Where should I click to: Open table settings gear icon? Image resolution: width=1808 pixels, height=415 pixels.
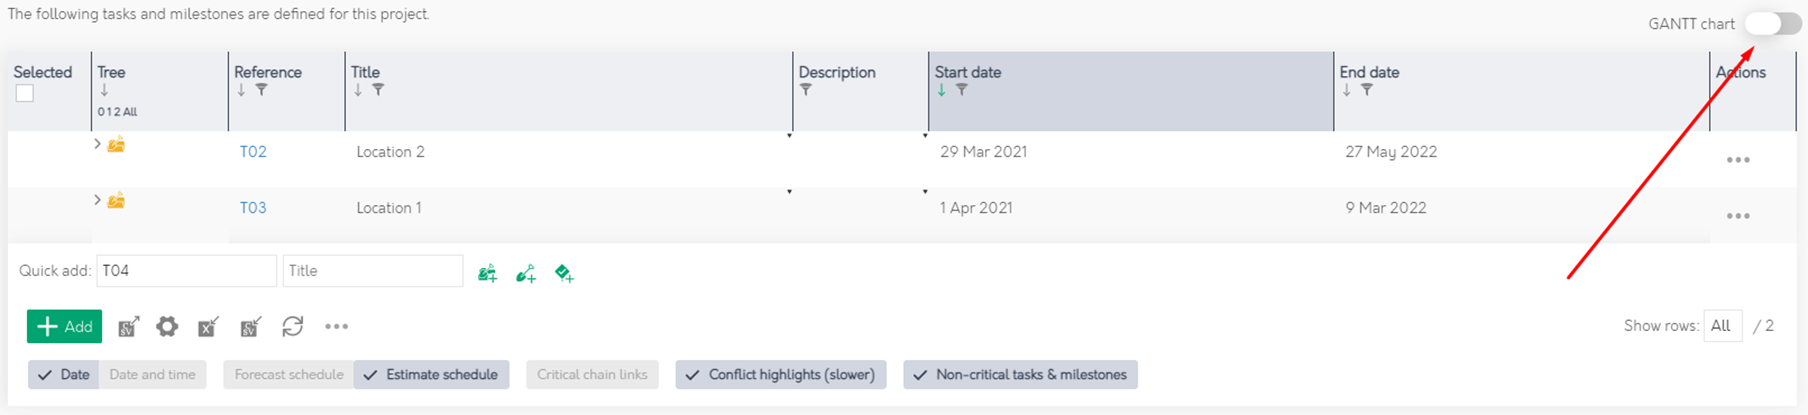coord(167,327)
